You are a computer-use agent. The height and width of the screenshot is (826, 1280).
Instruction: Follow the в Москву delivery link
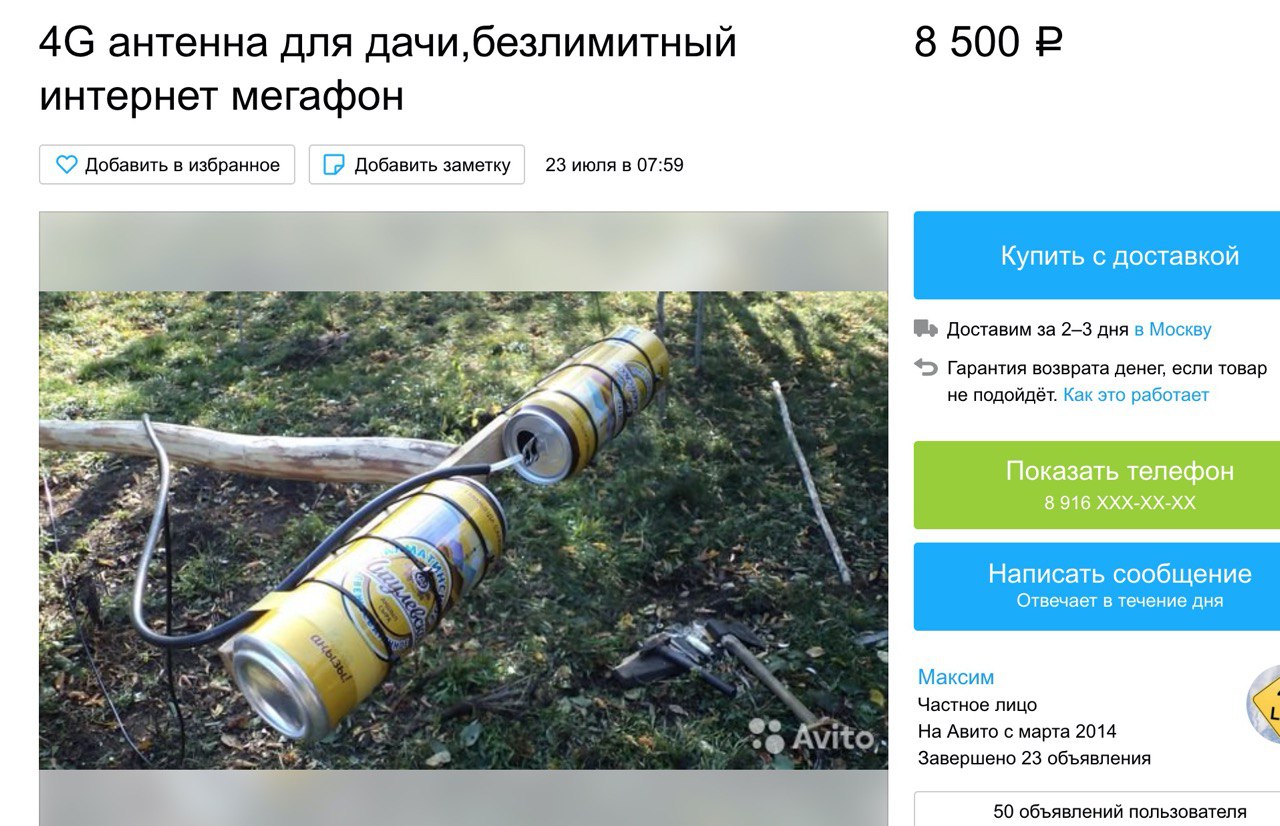click(1172, 329)
